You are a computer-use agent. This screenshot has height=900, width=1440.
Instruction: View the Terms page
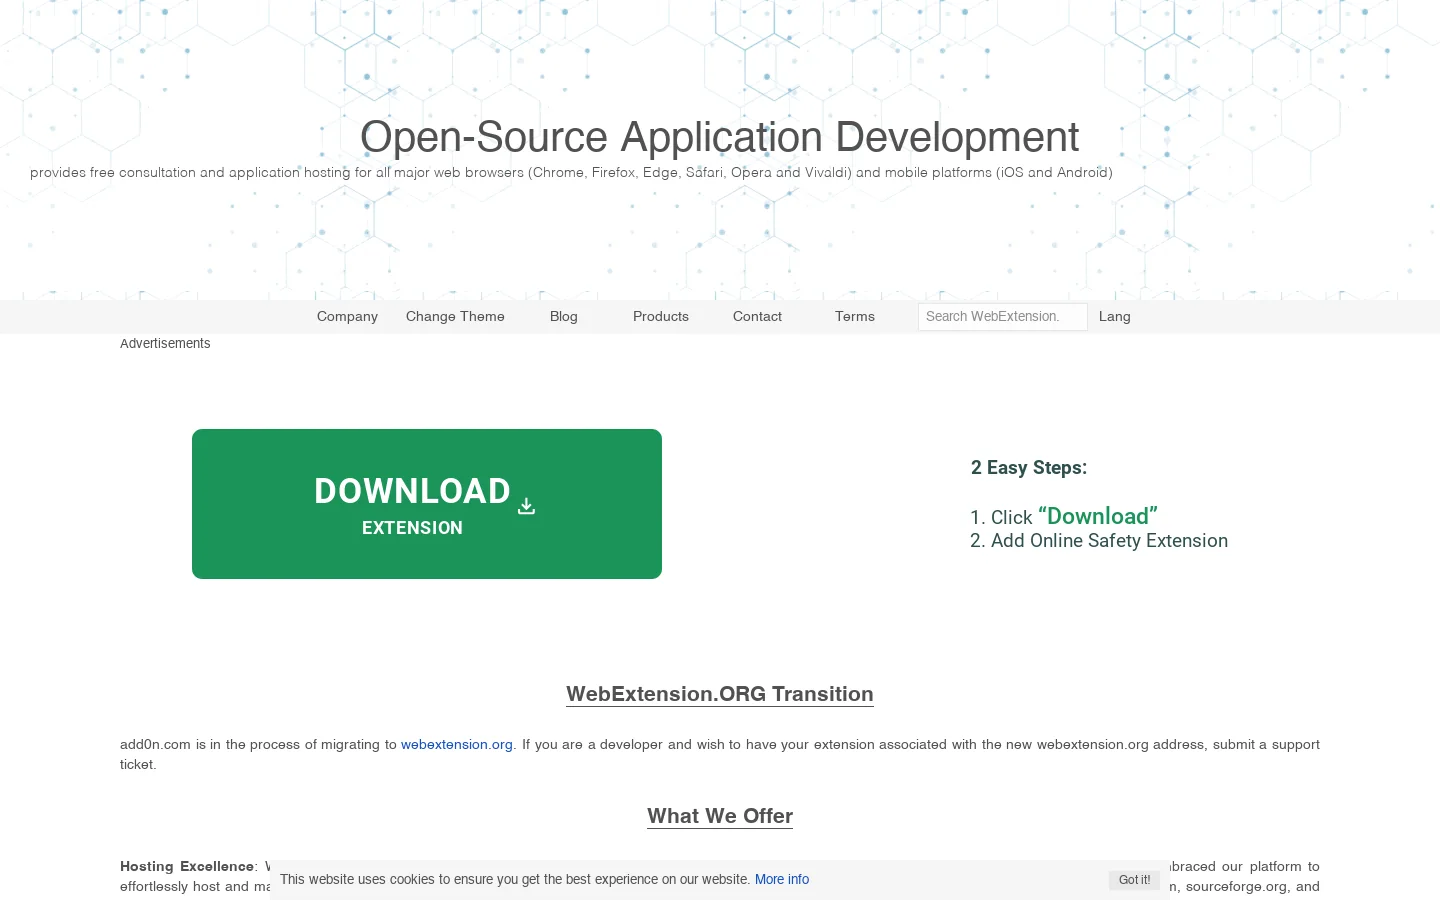point(855,316)
